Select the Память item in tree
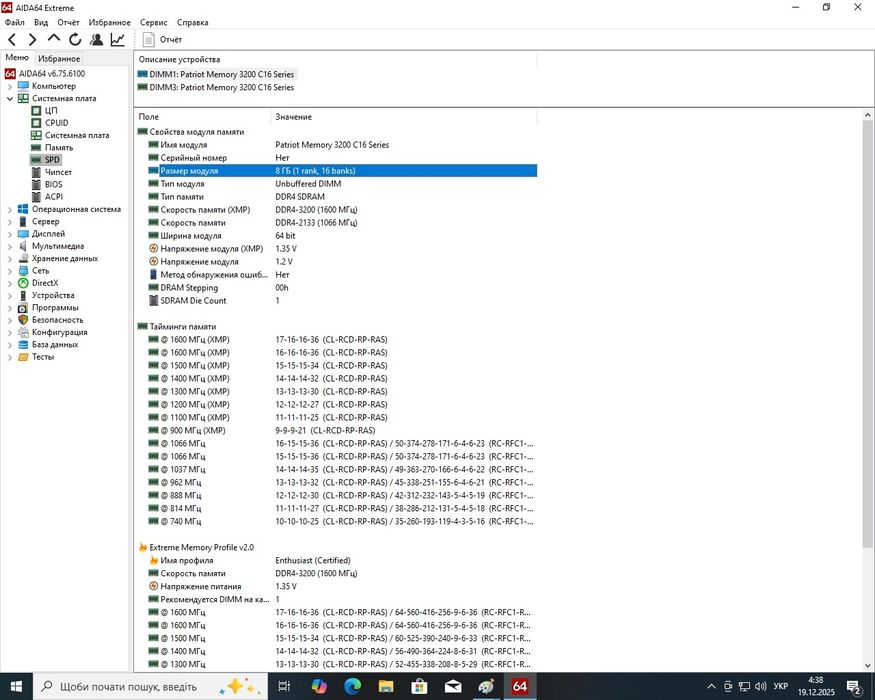The height and width of the screenshot is (700, 875). click(x=59, y=147)
